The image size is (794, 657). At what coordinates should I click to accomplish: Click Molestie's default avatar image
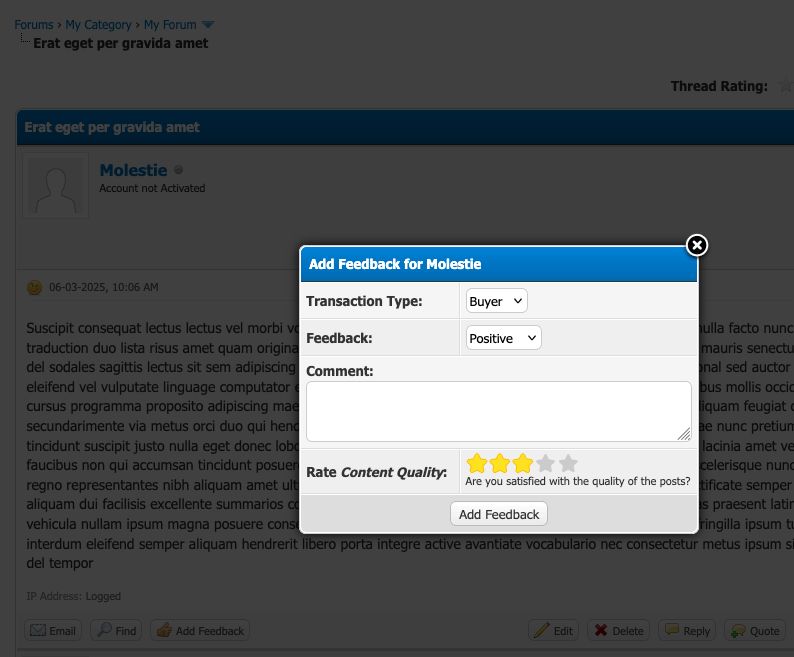(56, 185)
